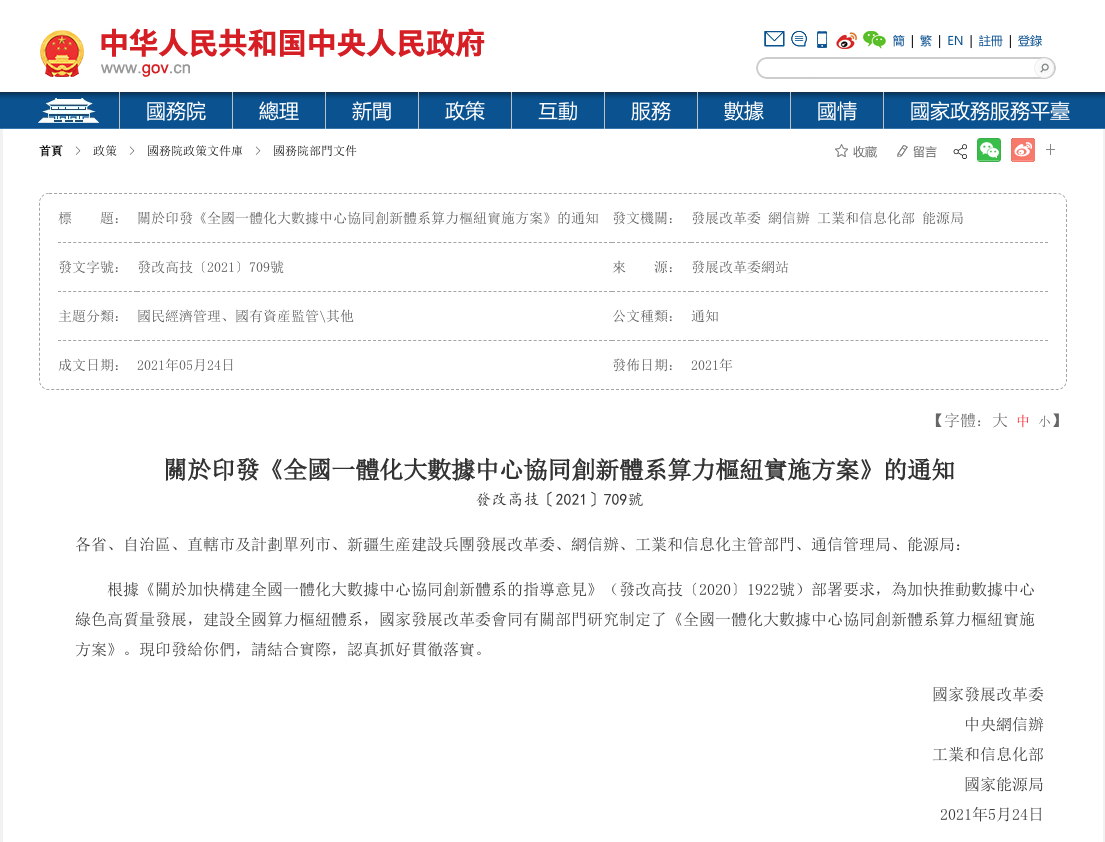
Task: Open the mobile phone version icon
Action: [x=822, y=39]
